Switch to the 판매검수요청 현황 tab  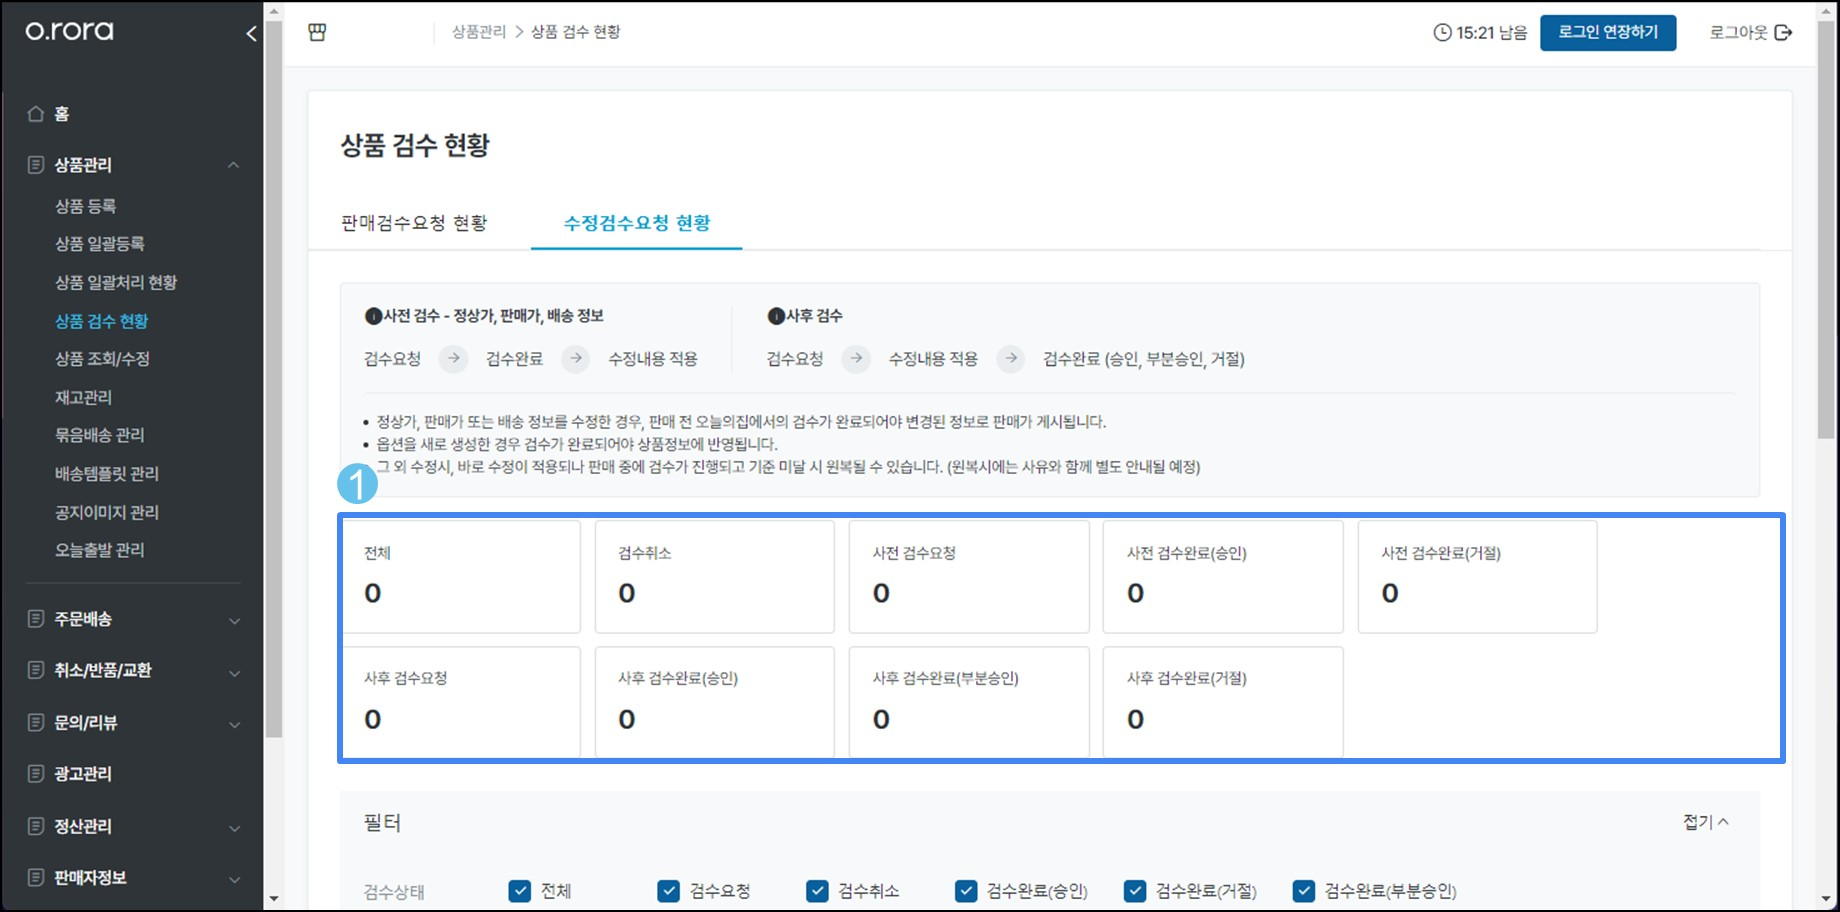[414, 223]
